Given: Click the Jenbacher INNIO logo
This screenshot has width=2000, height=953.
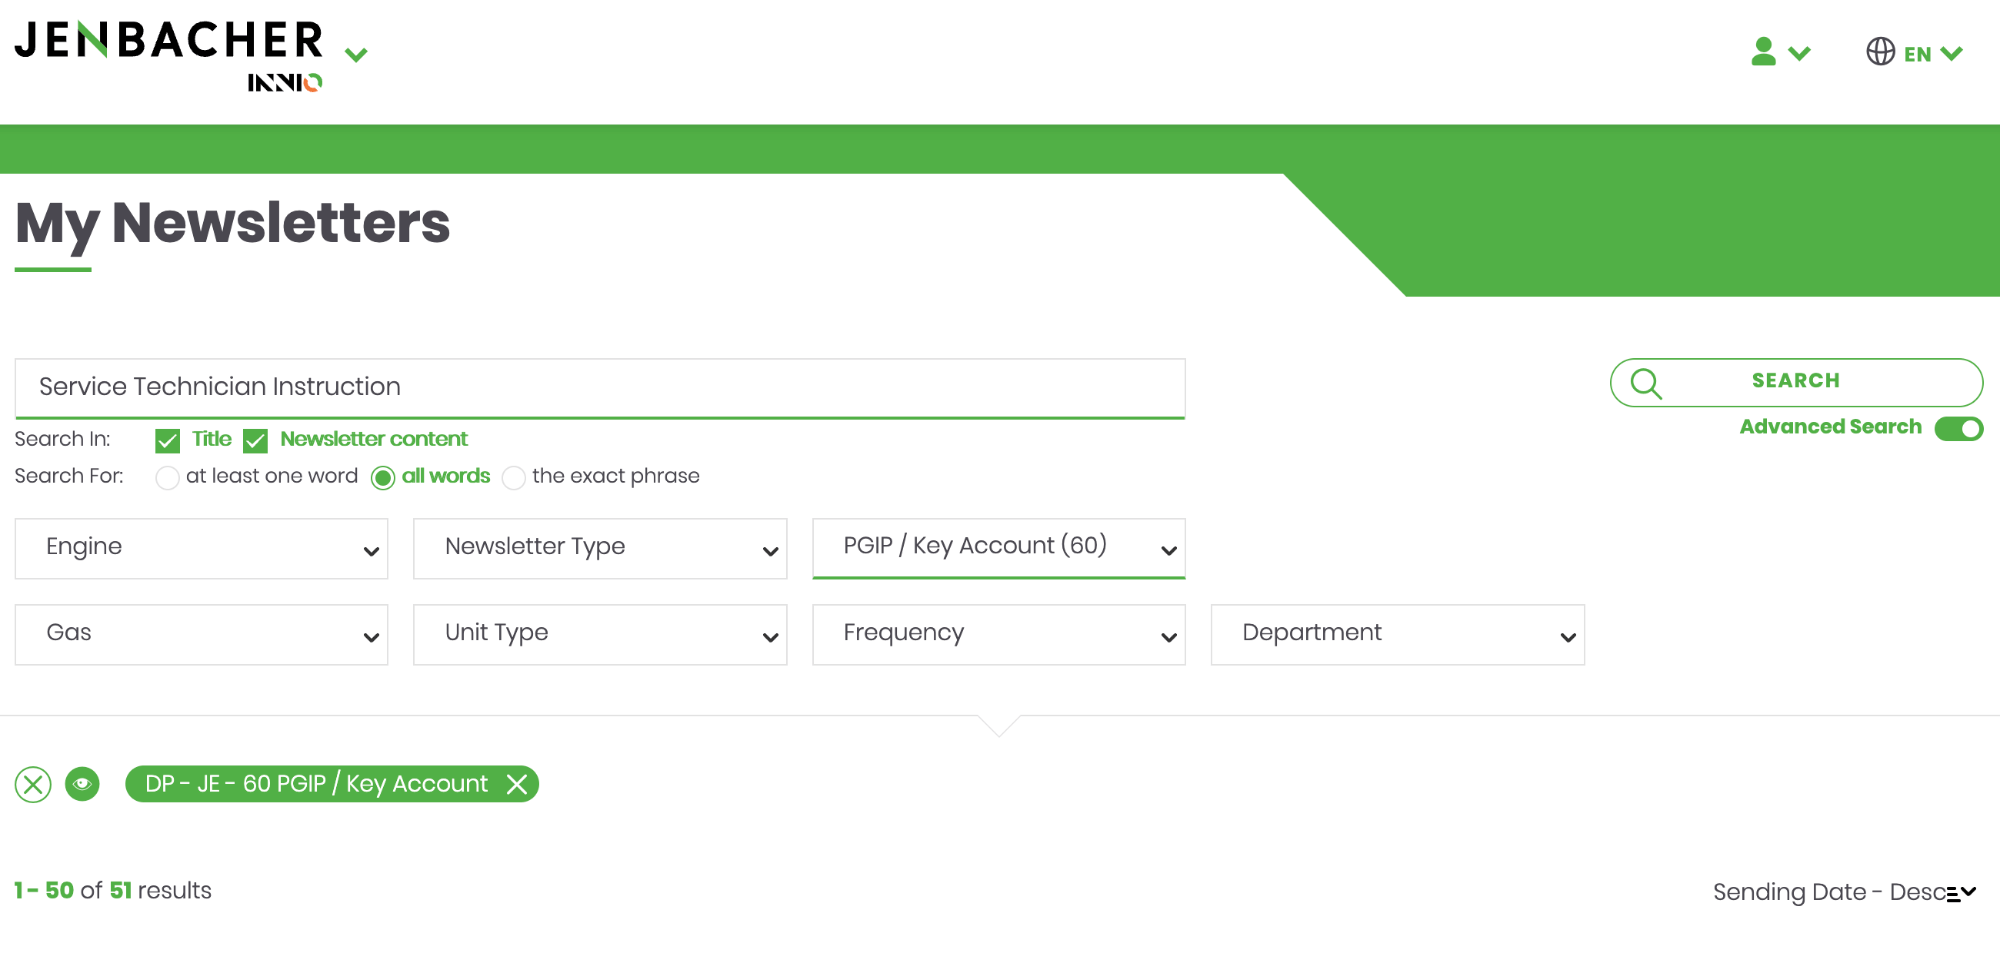Looking at the screenshot, I should tap(170, 55).
